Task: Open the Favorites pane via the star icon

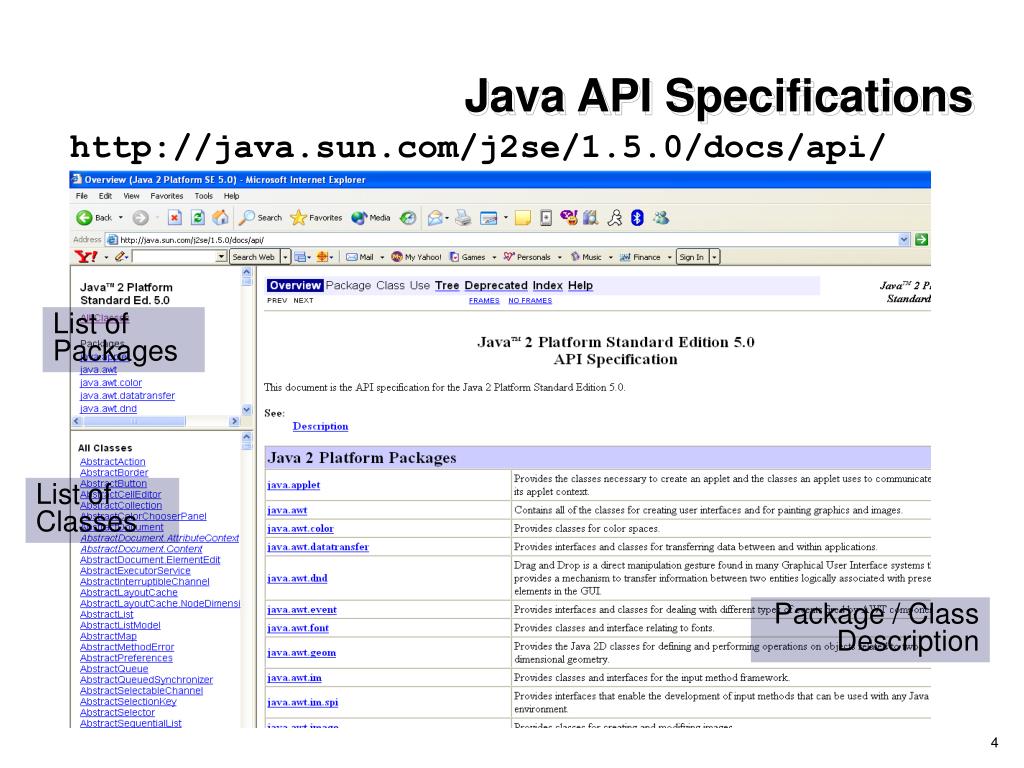Action: coord(316,218)
